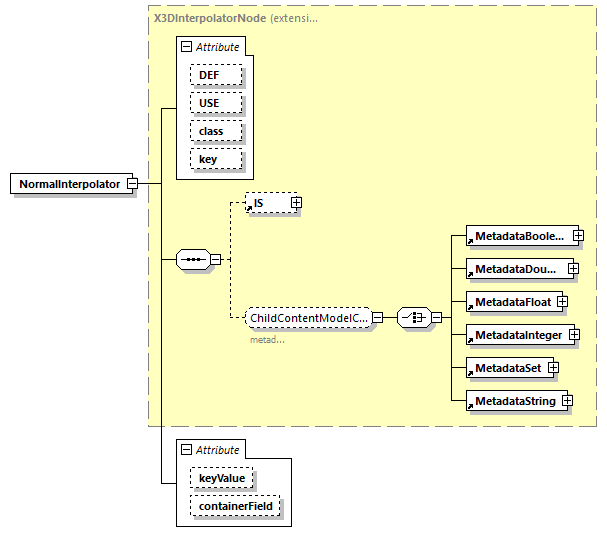The image size is (607, 544).
Task: Collapse the ChildContentModelCore group
Action: [x=378, y=318]
